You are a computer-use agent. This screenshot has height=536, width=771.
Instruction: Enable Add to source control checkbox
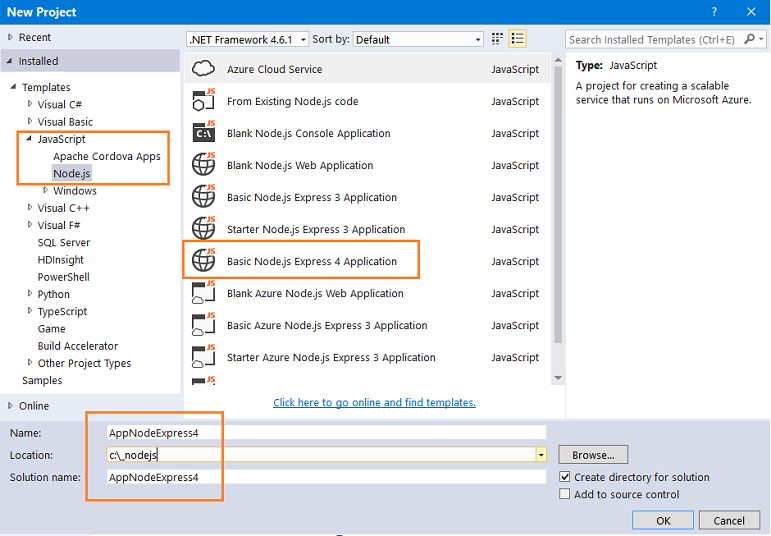(x=564, y=494)
